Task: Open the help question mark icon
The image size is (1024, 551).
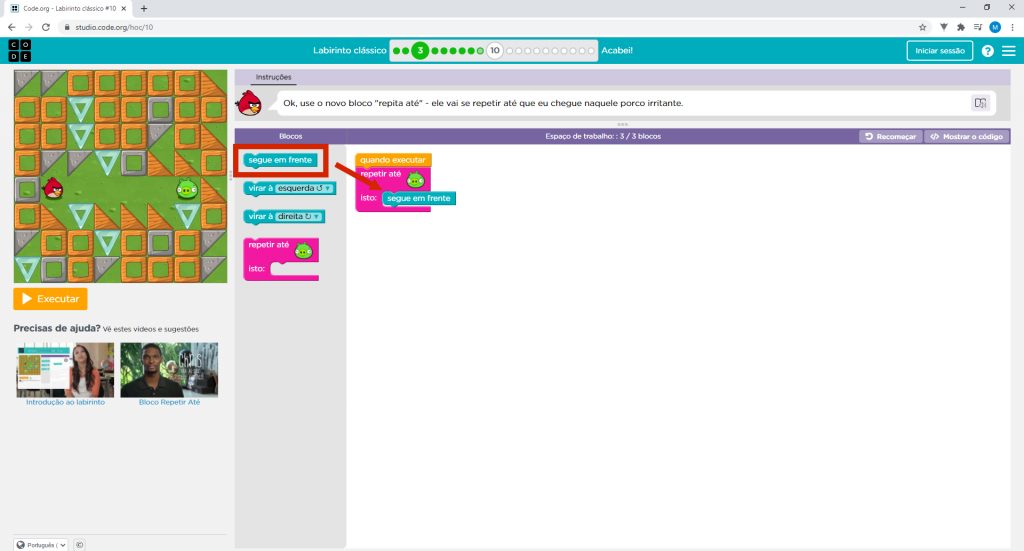Action: 987,51
